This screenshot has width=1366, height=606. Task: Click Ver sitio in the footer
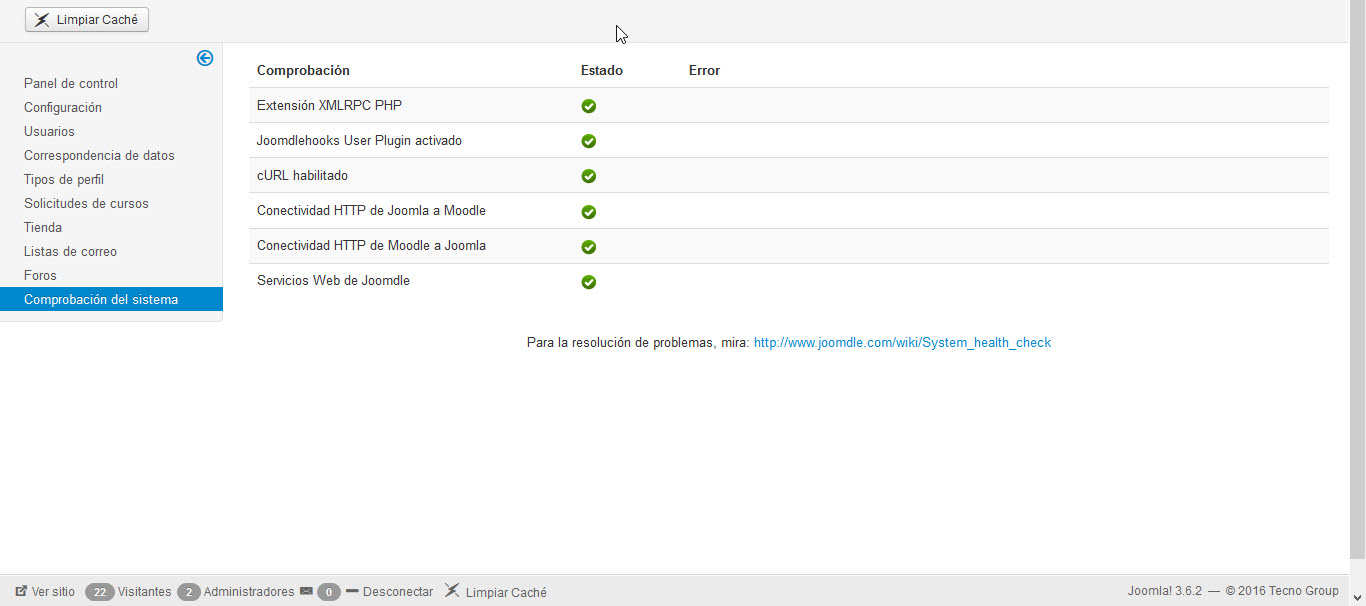(45, 592)
